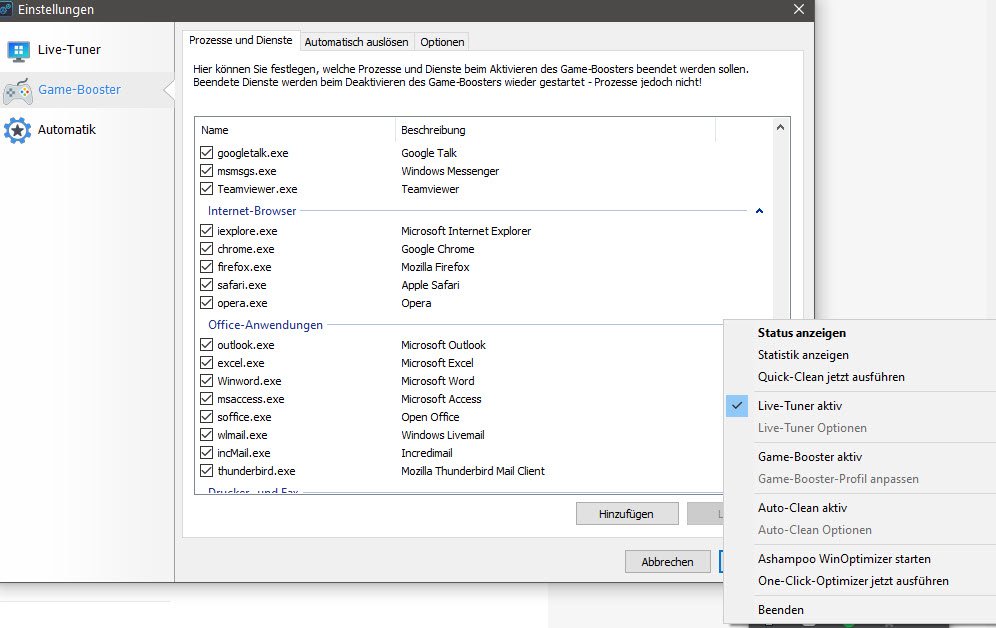Uncheck the firefox.exe checkbox
This screenshot has width=996, height=628.
coord(207,267)
